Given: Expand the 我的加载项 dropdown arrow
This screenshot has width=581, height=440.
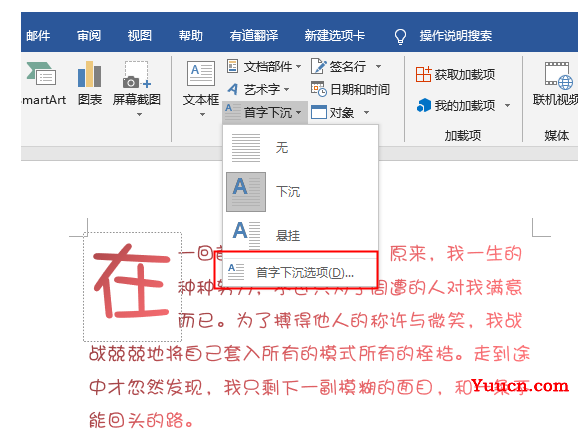Looking at the screenshot, I should [x=507, y=106].
